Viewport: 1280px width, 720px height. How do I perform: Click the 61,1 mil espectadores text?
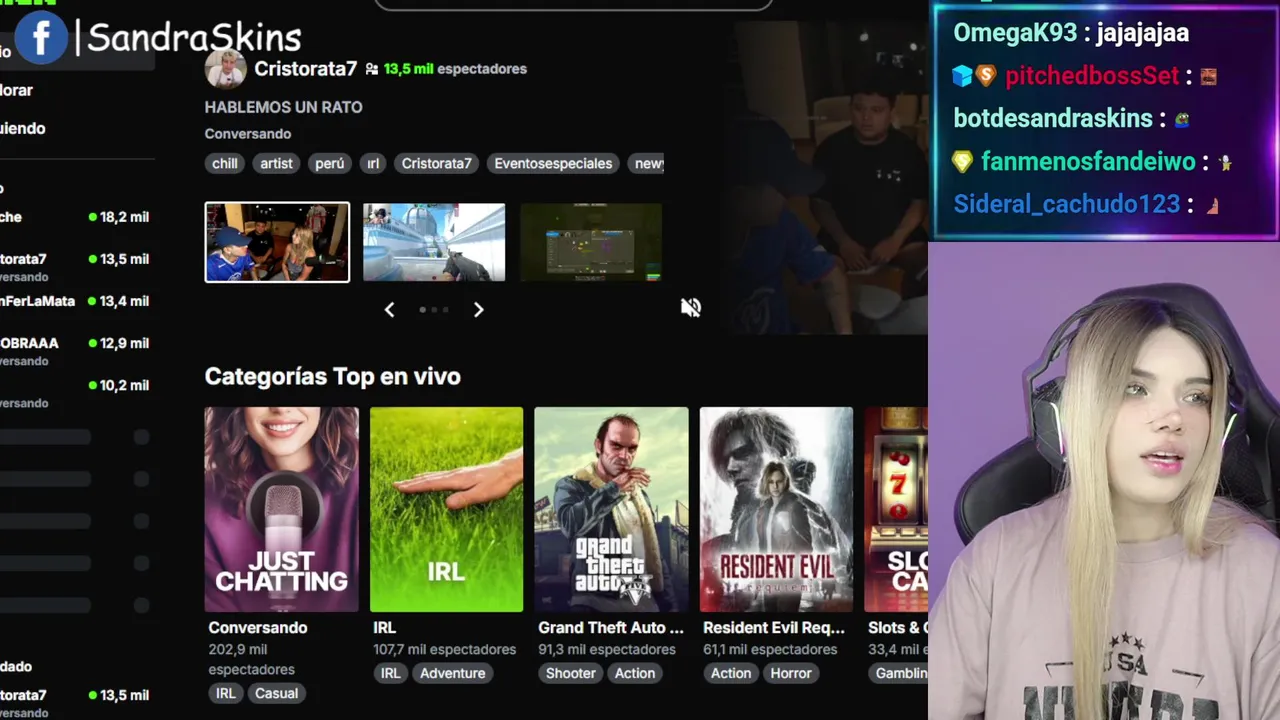772,650
